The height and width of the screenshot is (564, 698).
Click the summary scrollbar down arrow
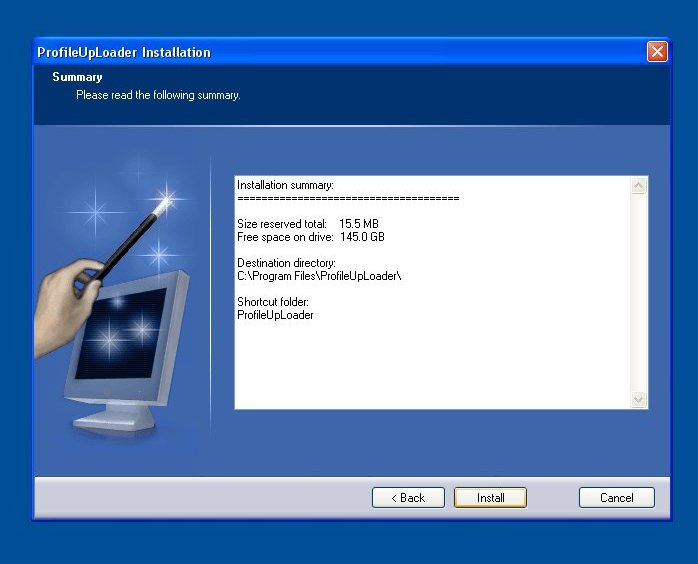pos(639,399)
